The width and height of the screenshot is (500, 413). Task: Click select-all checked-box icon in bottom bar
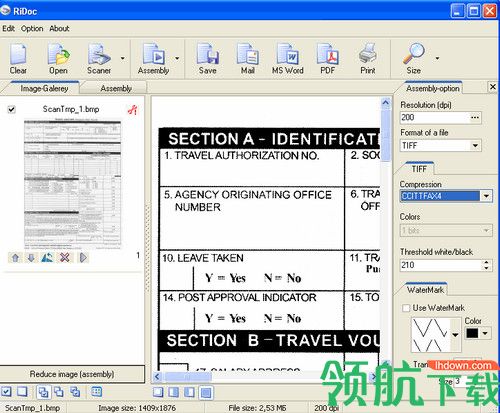[x=6, y=392]
